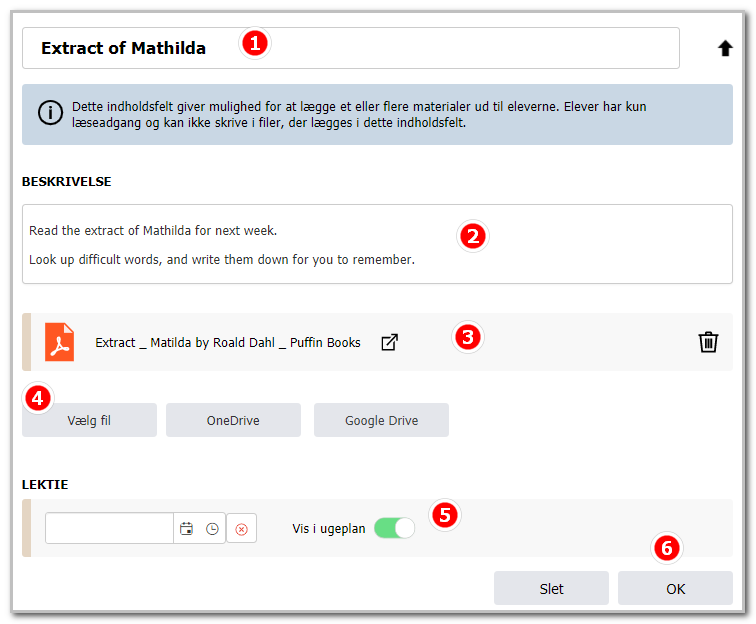Open the Extract _ Matilda by Roald Dahl file

[228, 342]
